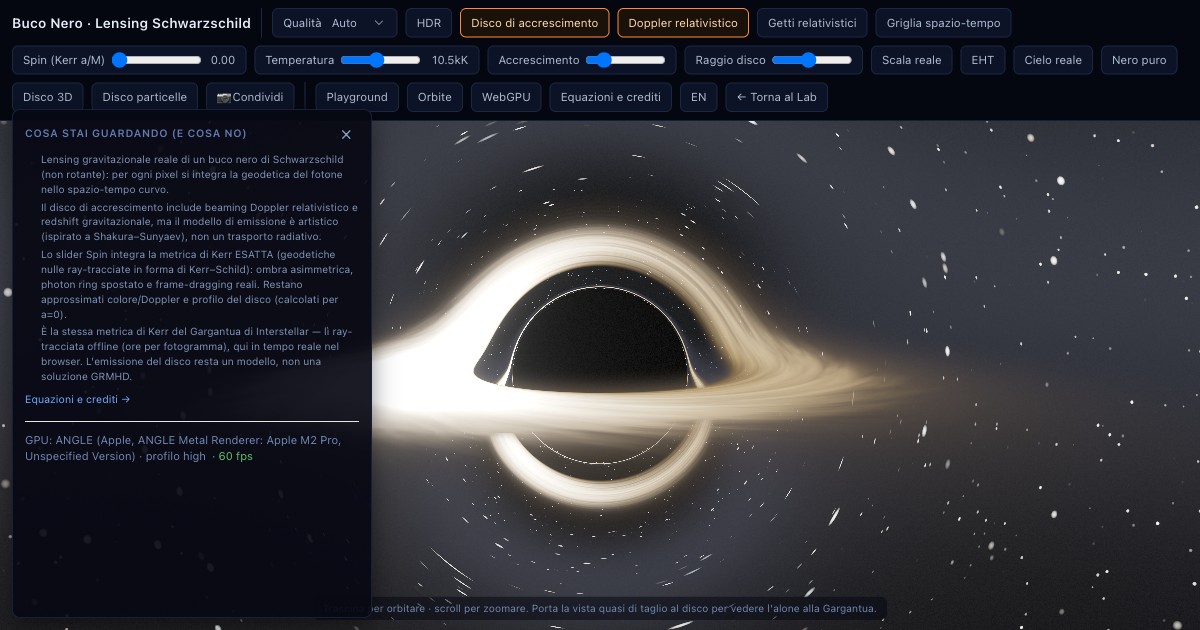This screenshot has height=630, width=1200.
Task: Adjust the Spin (Kerr a/M) slider
Action: coord(157,60)
